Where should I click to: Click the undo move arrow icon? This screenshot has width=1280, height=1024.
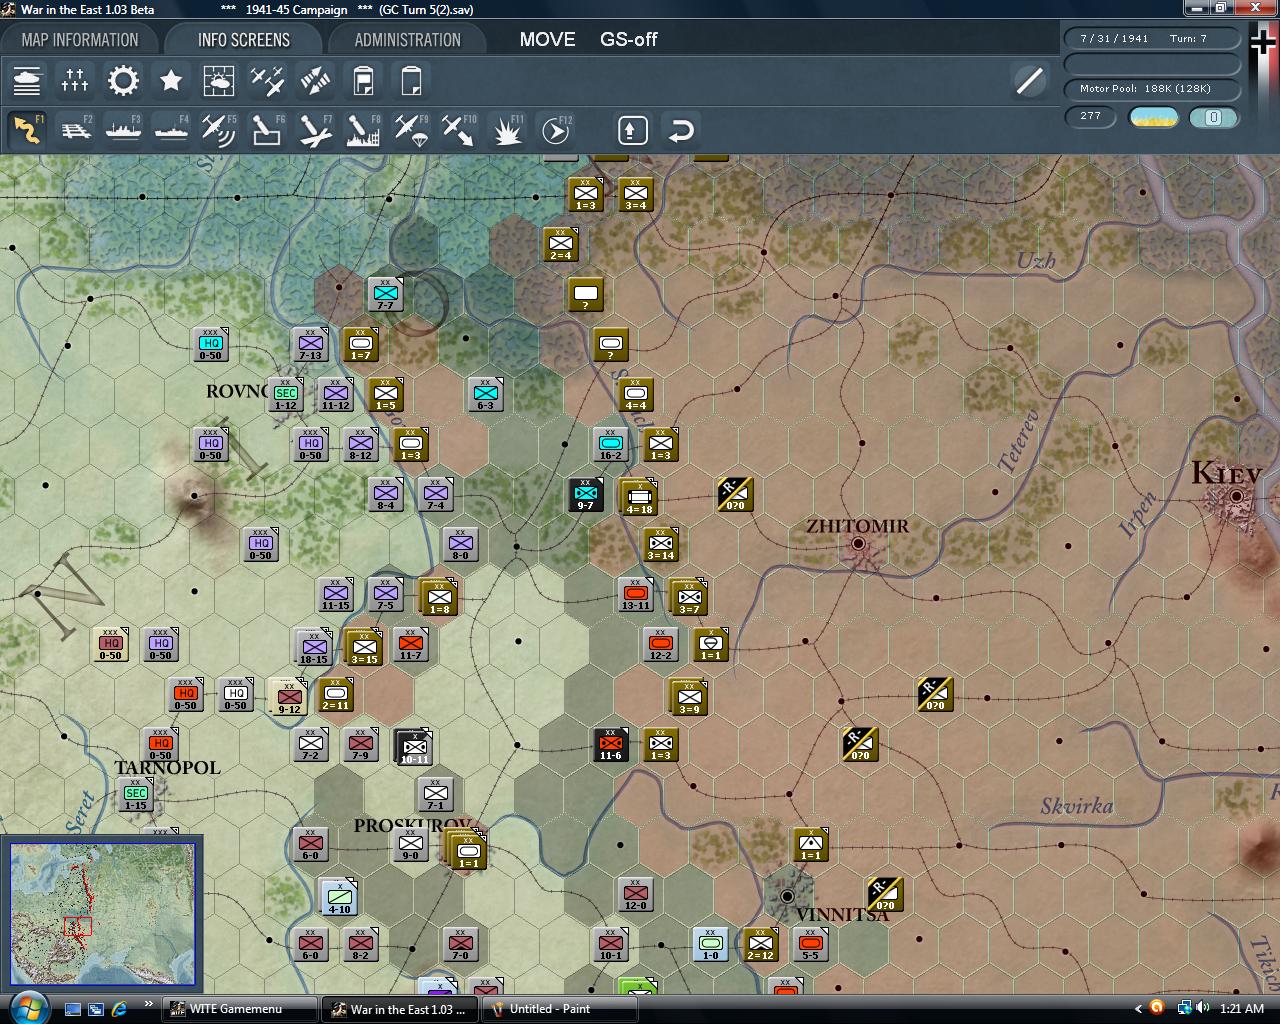pyautogui.click(x=681, y=130)
